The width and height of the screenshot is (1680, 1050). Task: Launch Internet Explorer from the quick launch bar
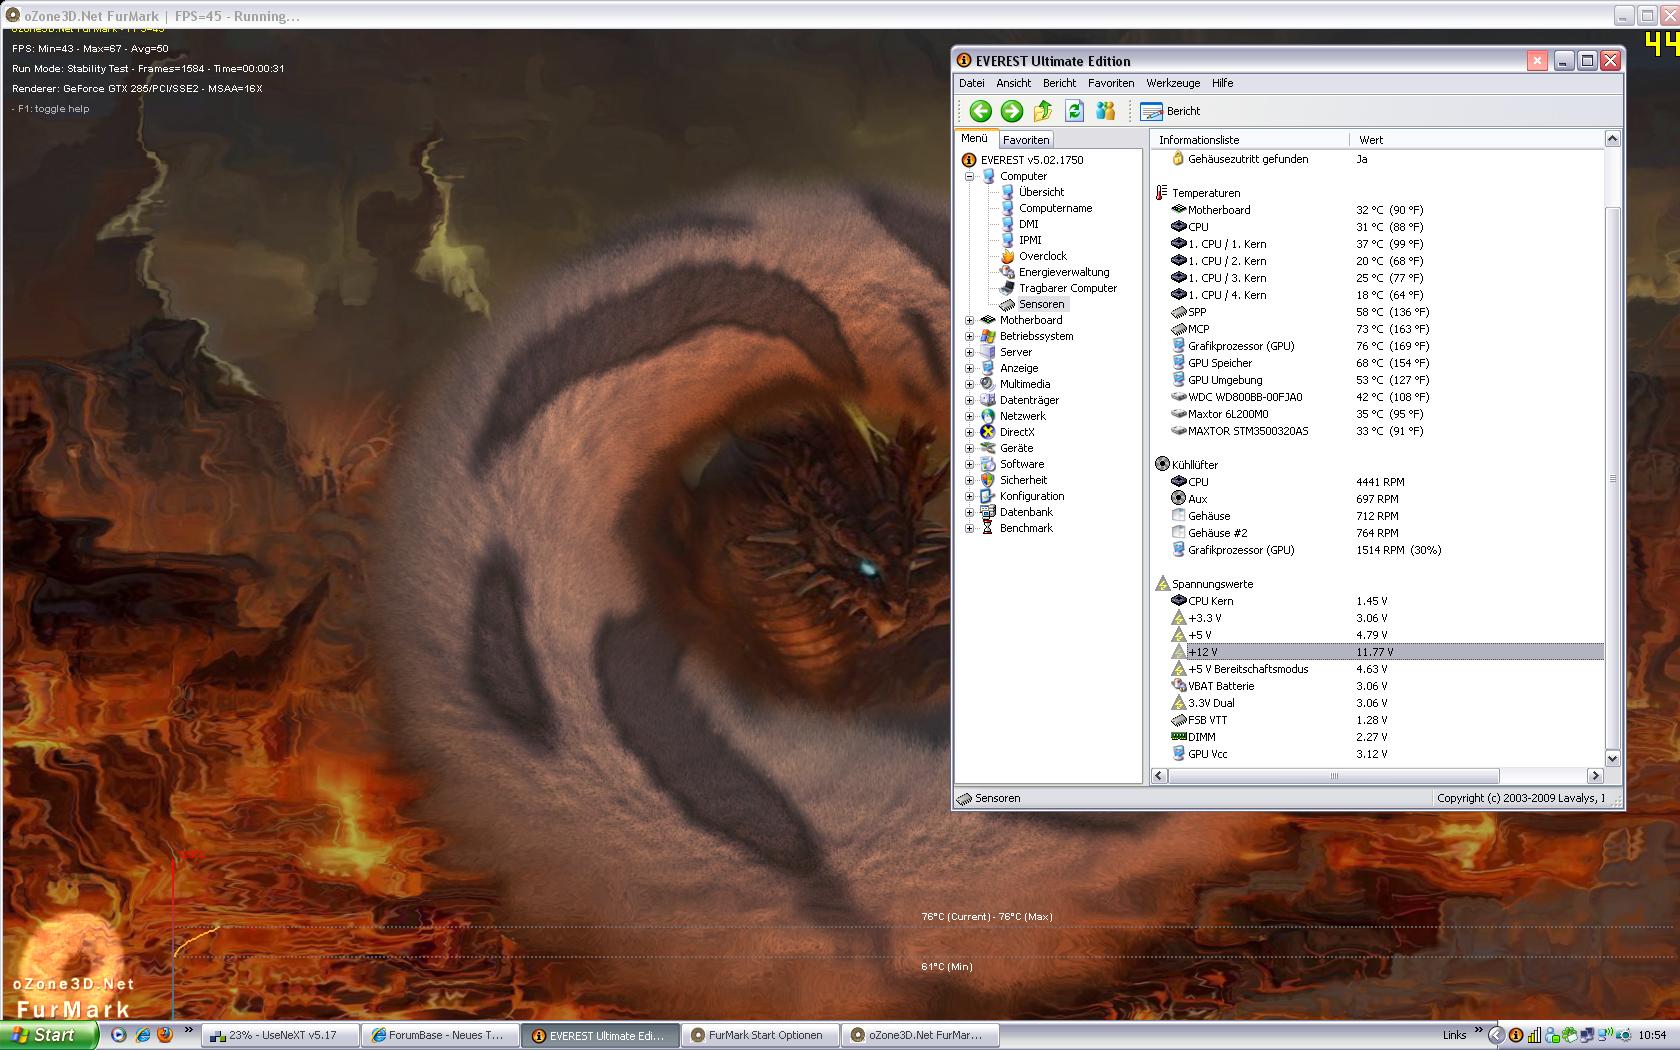142,1035
